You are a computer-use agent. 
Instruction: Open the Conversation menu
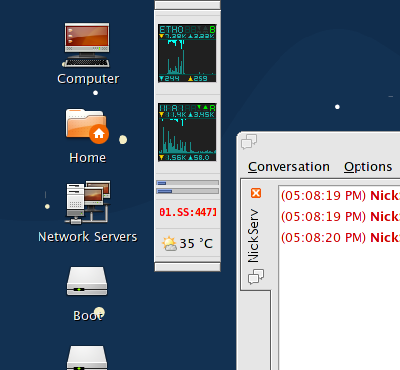pyautogui.click(x=289, y=167)
